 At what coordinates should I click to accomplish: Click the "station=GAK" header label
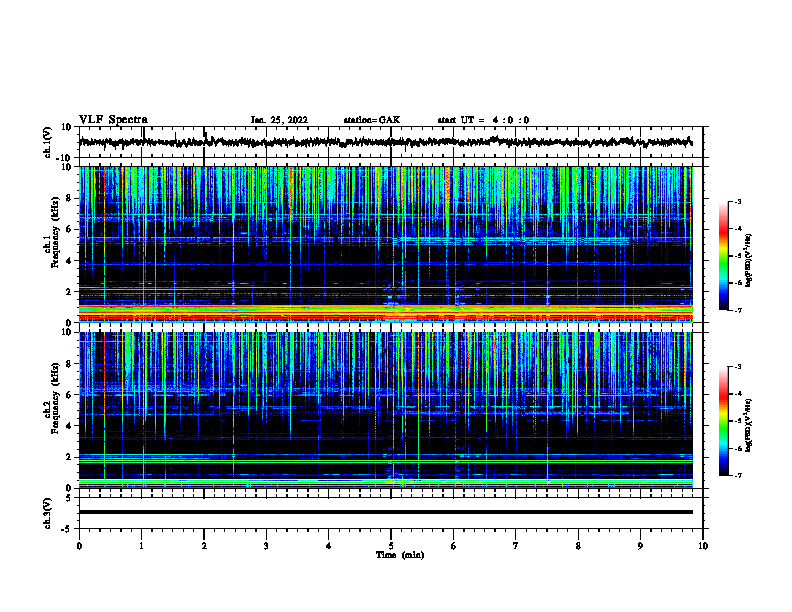click(x=372, y=120)
